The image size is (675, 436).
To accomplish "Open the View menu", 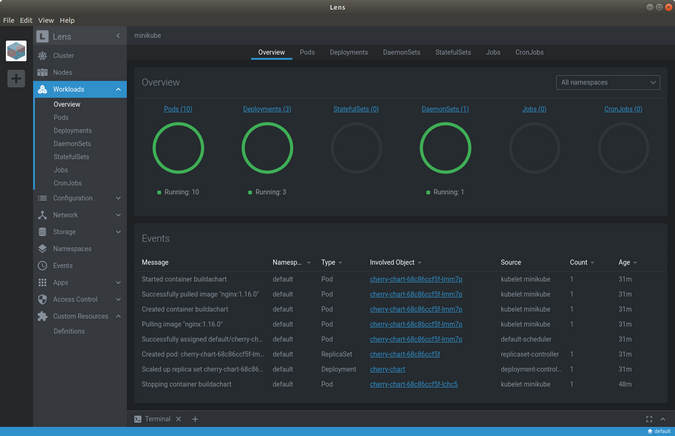I will [x=45, y=20].
